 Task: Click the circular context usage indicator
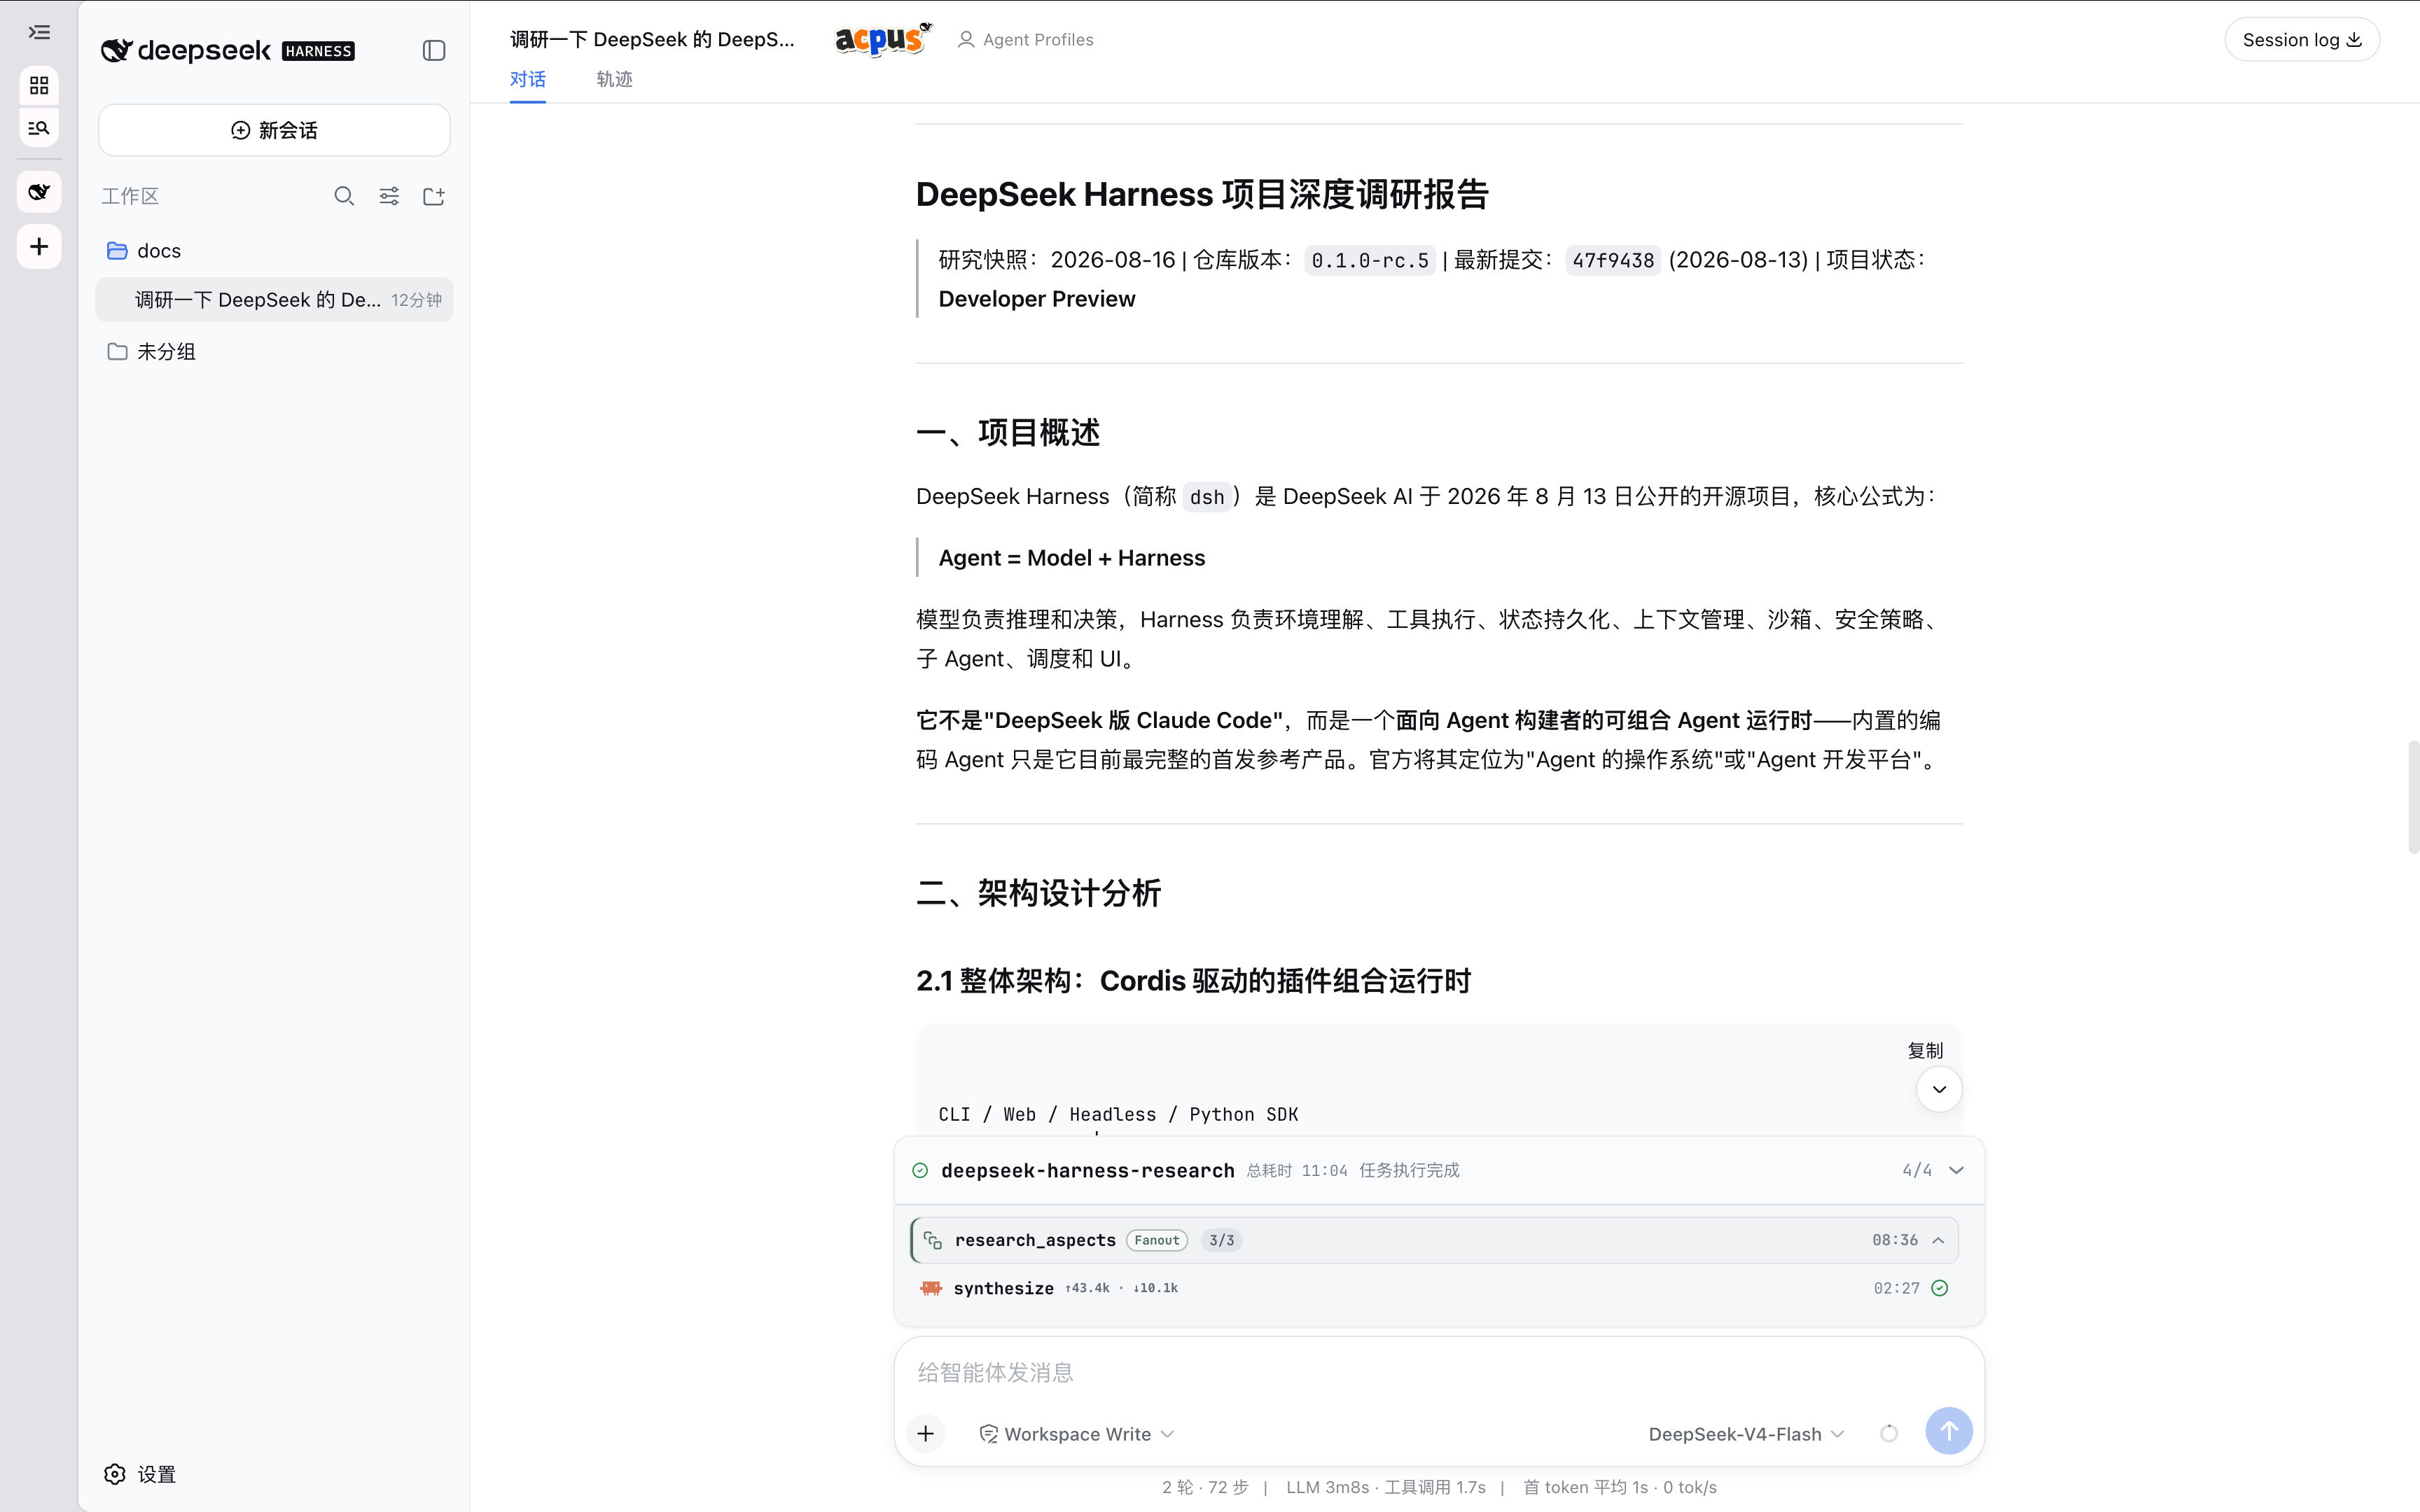pyautogui.click(x=1889, y=1434)
